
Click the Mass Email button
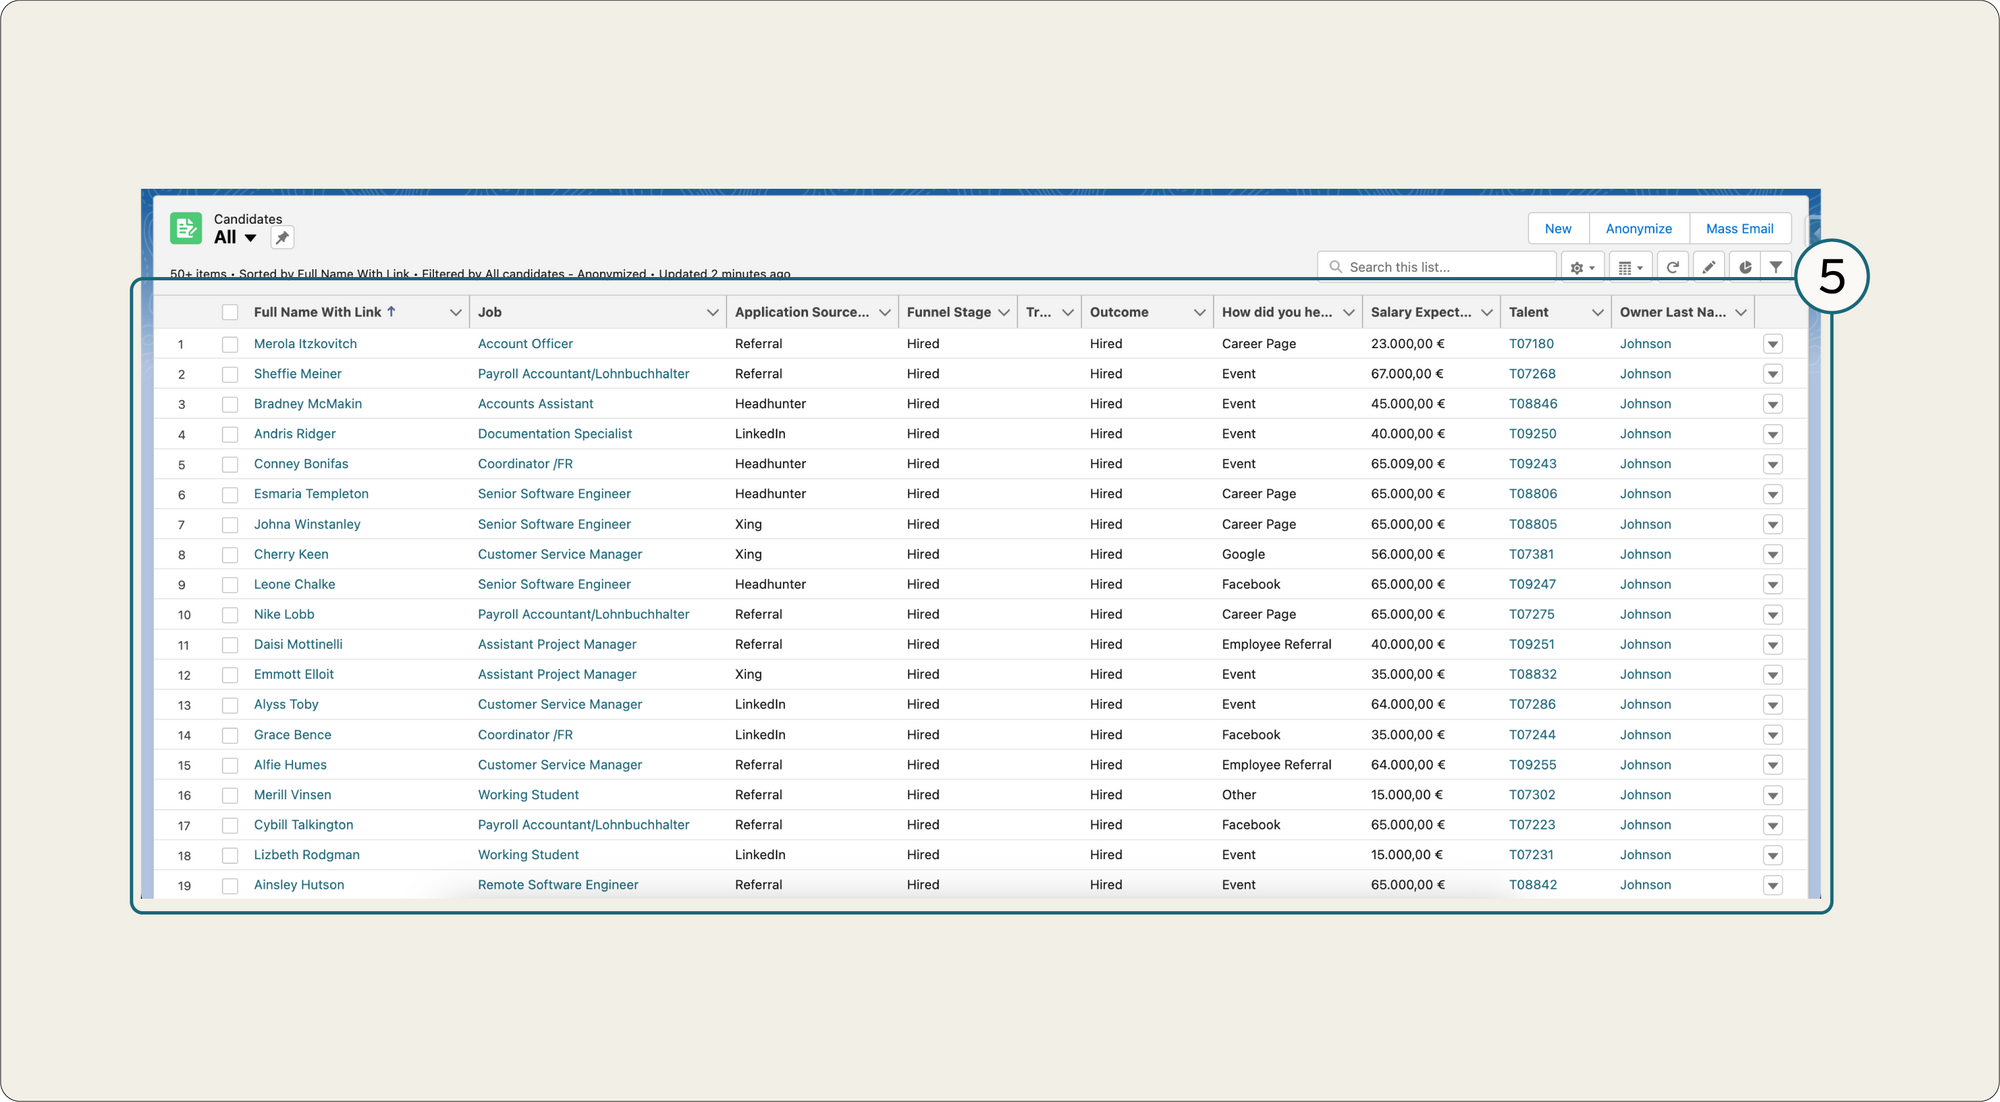point(1739,228)
